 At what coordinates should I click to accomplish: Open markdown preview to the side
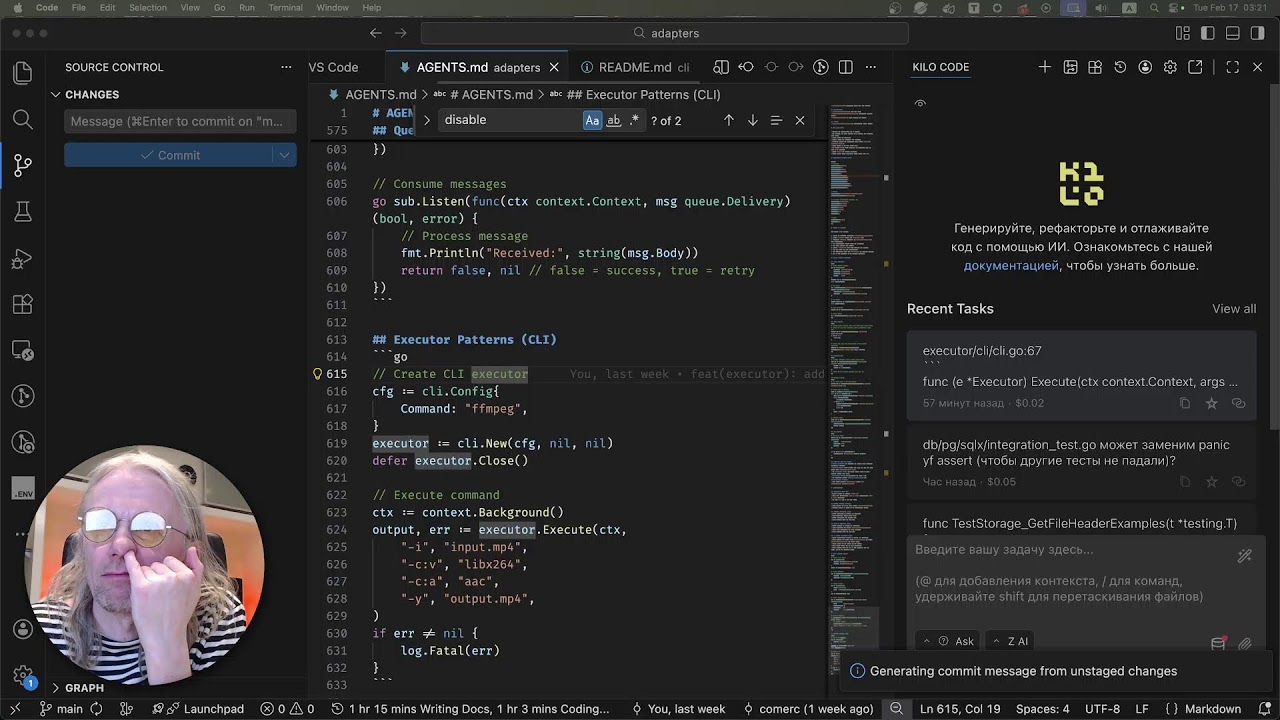(x=721, y=67)
